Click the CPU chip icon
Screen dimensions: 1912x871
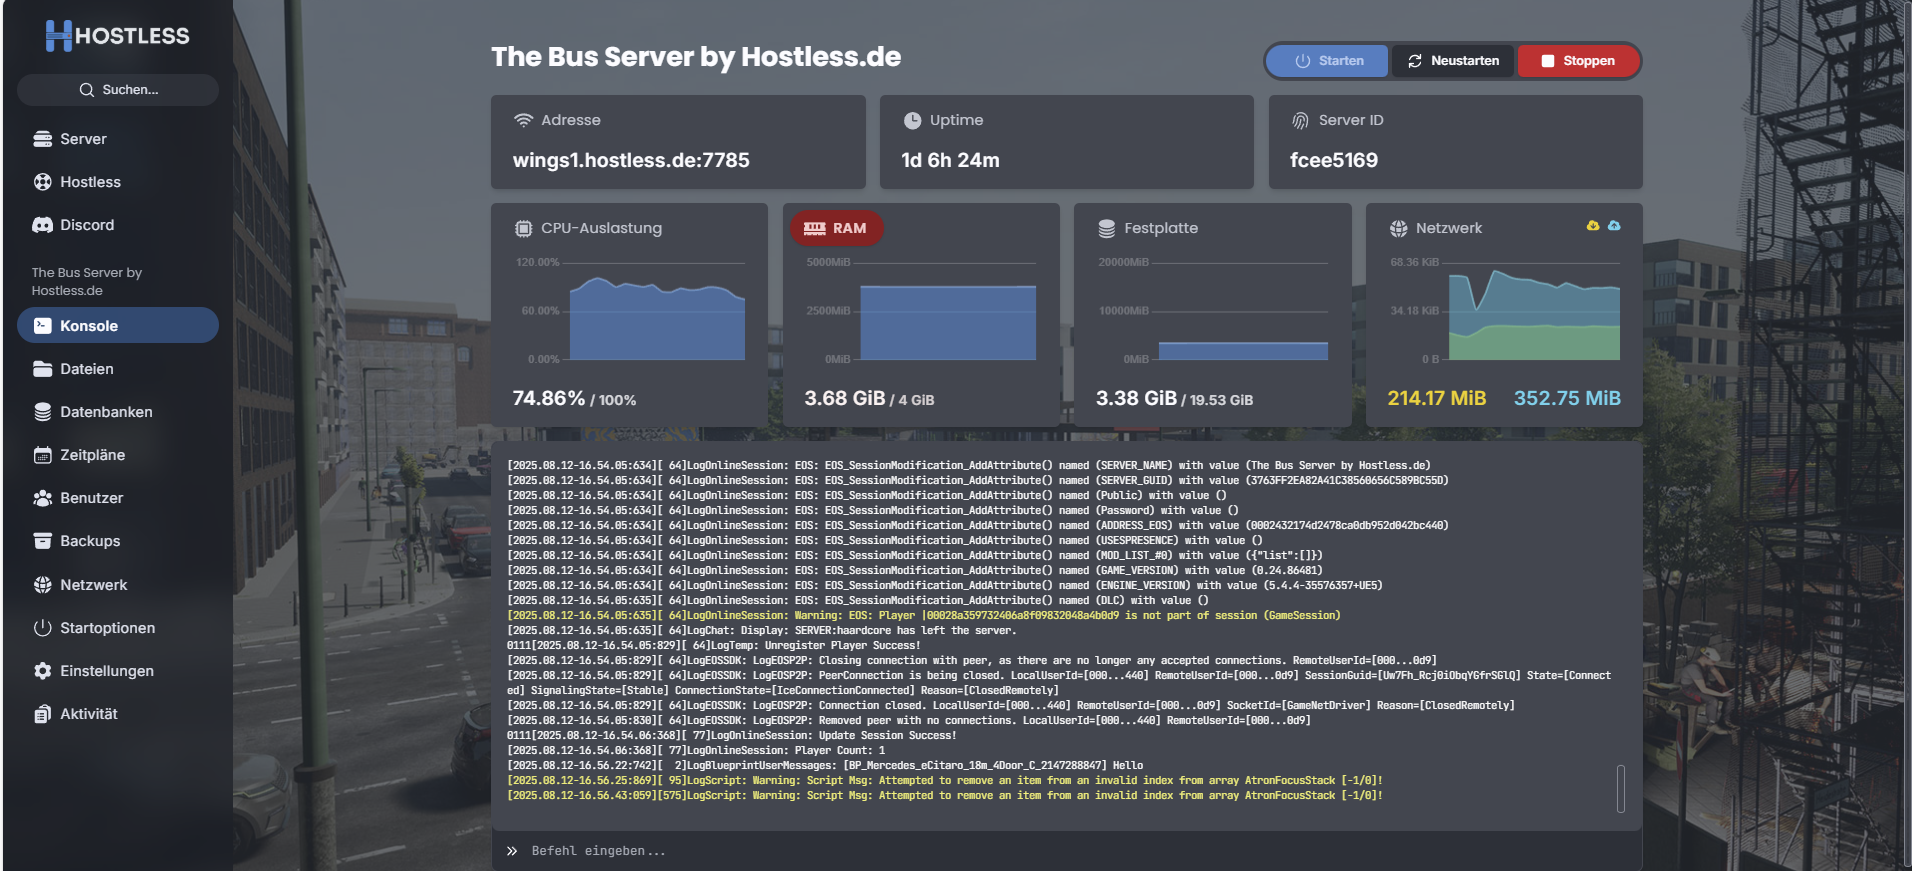coord(523,228)
